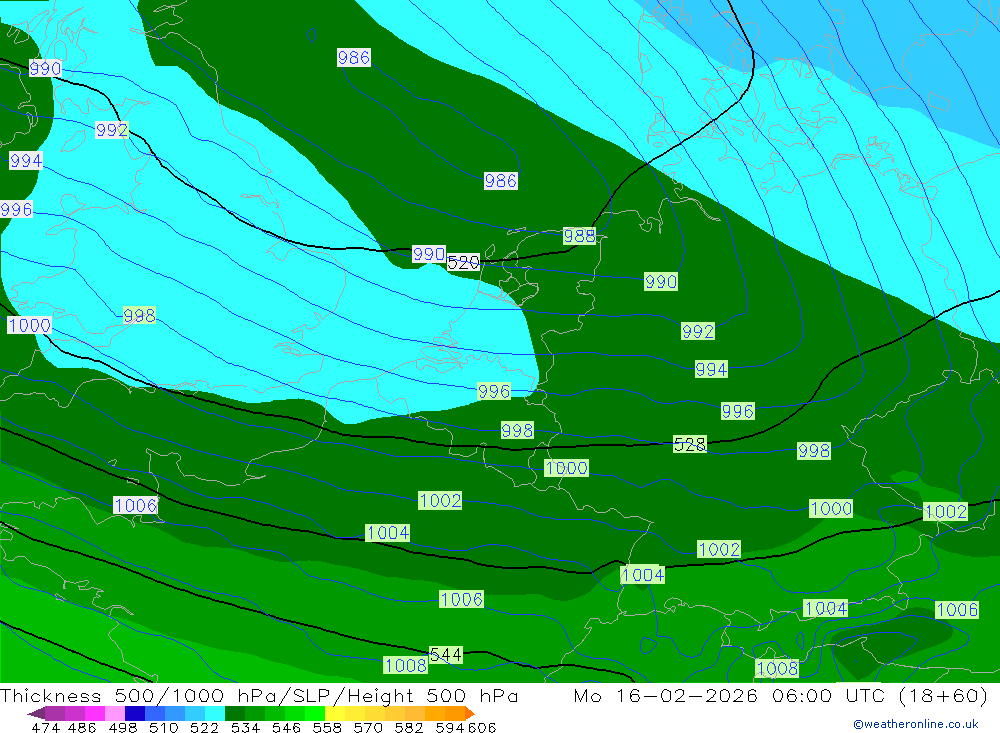Pick the cyan swatch above 522 in legend
1000x733 pixels.
pyautogui.click(x=215, y=713)
